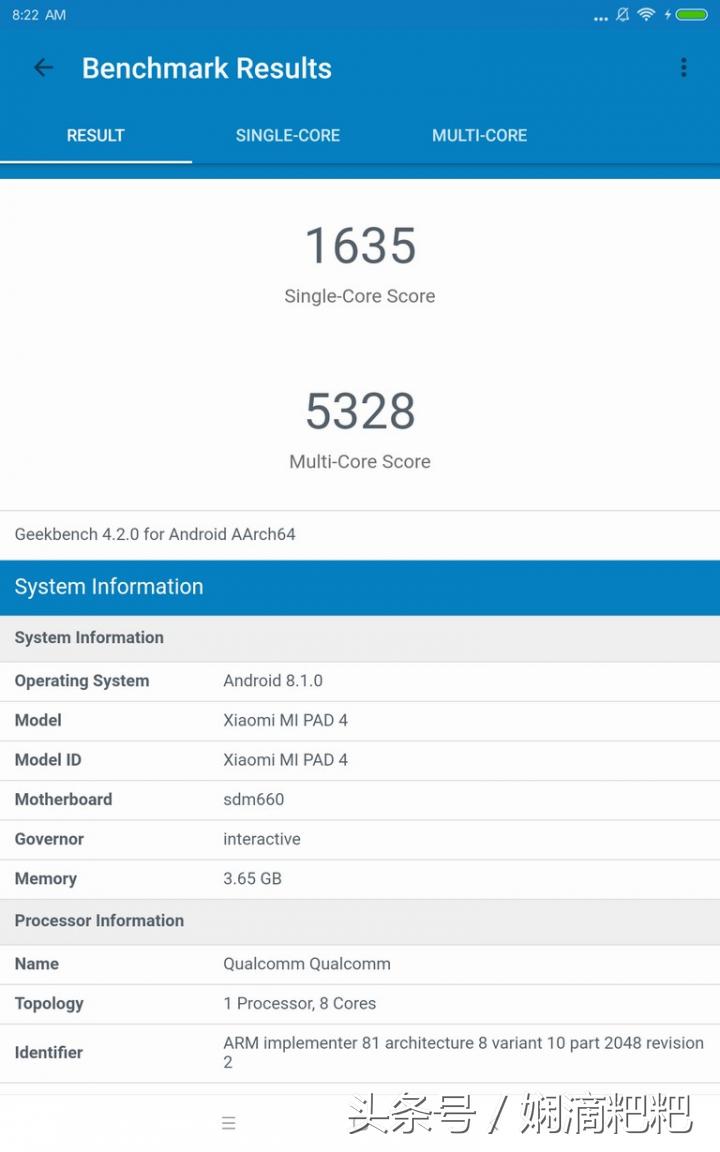Select the 3.65 GB memory value
Viewport: 720px width, 1152px height.
252,879
